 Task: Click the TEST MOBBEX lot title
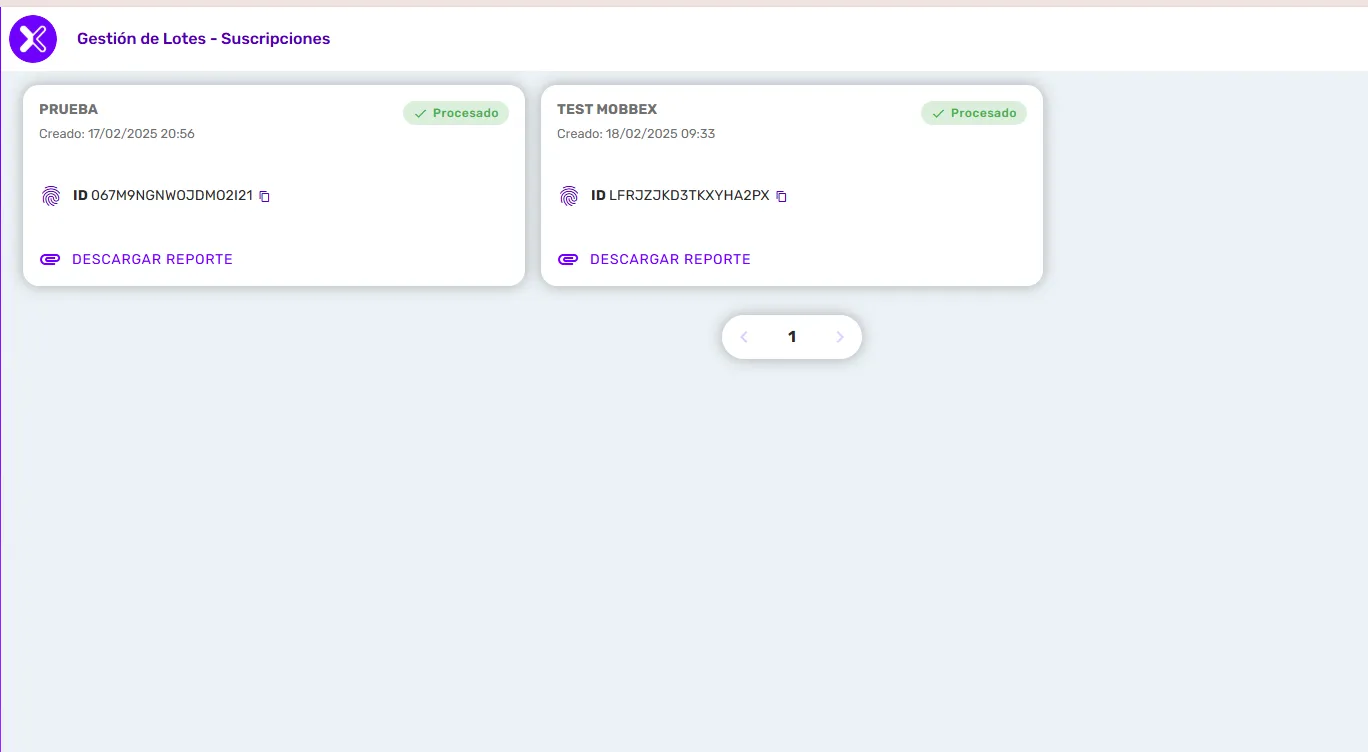[x=607, y=109]
